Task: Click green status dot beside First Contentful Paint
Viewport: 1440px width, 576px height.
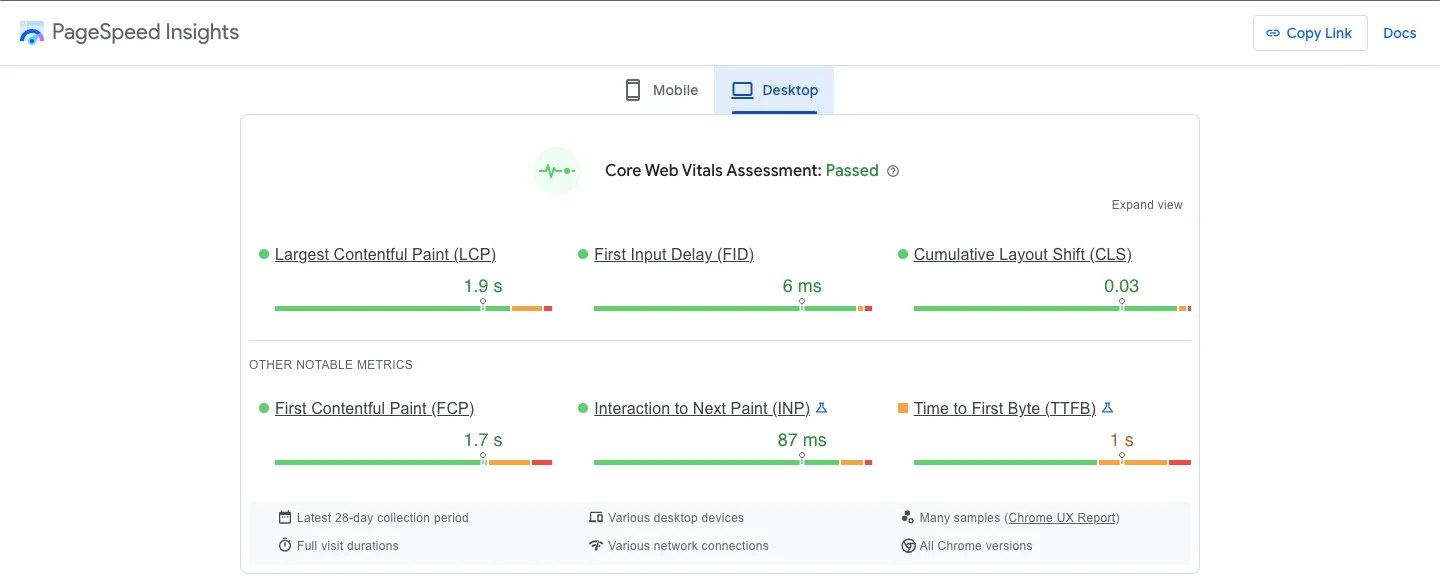Action: tap(264, 409)
